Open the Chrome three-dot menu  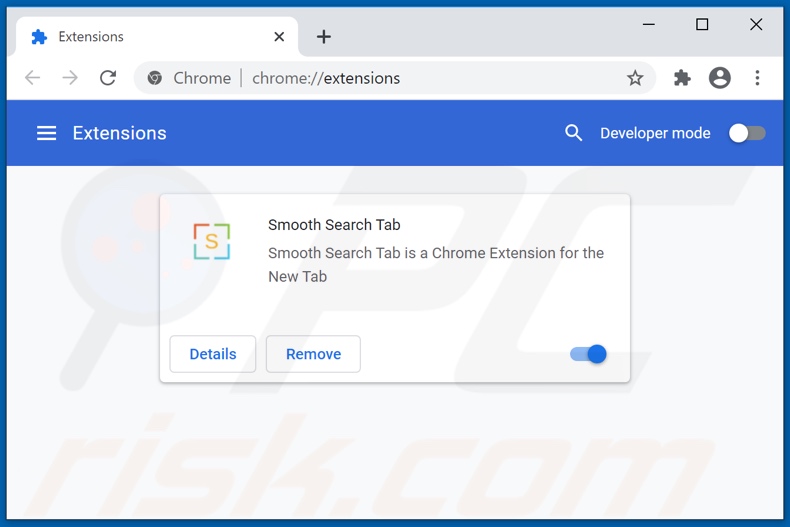click(x=757, y=78)
